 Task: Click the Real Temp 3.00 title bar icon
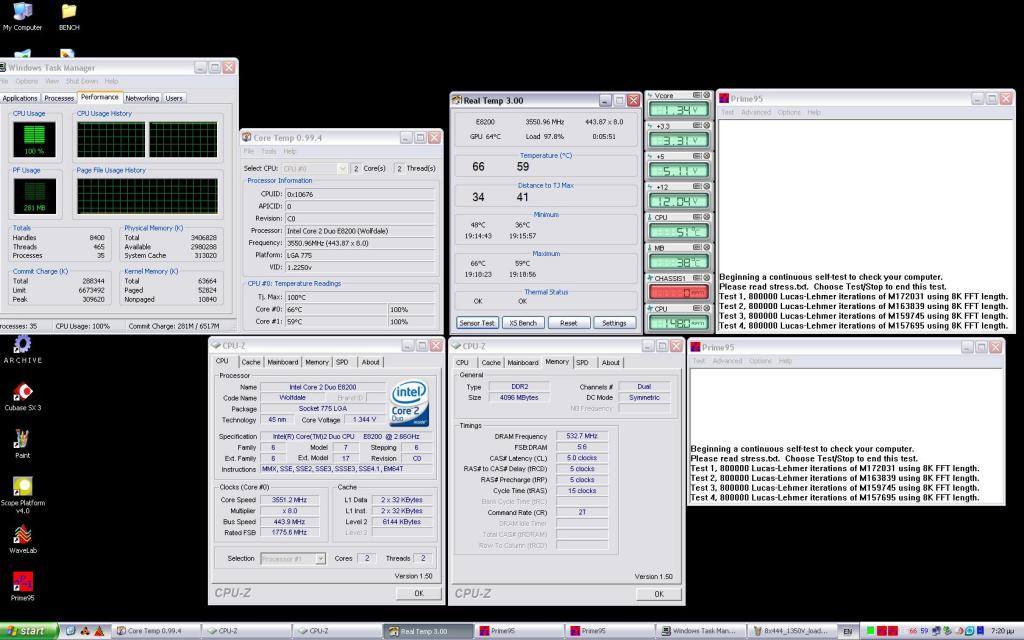pos(457,101)
